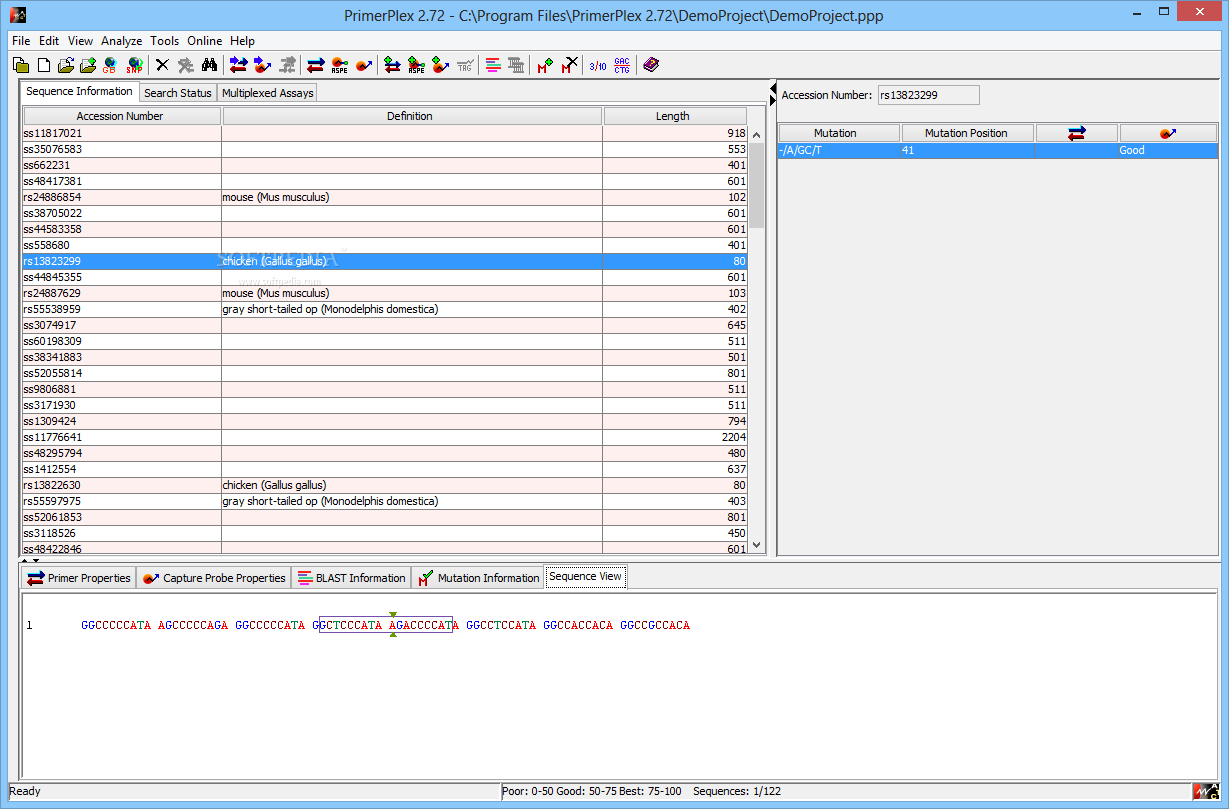
Task: Click the green-arrow capture probe icon
Action: coord(441,65)
